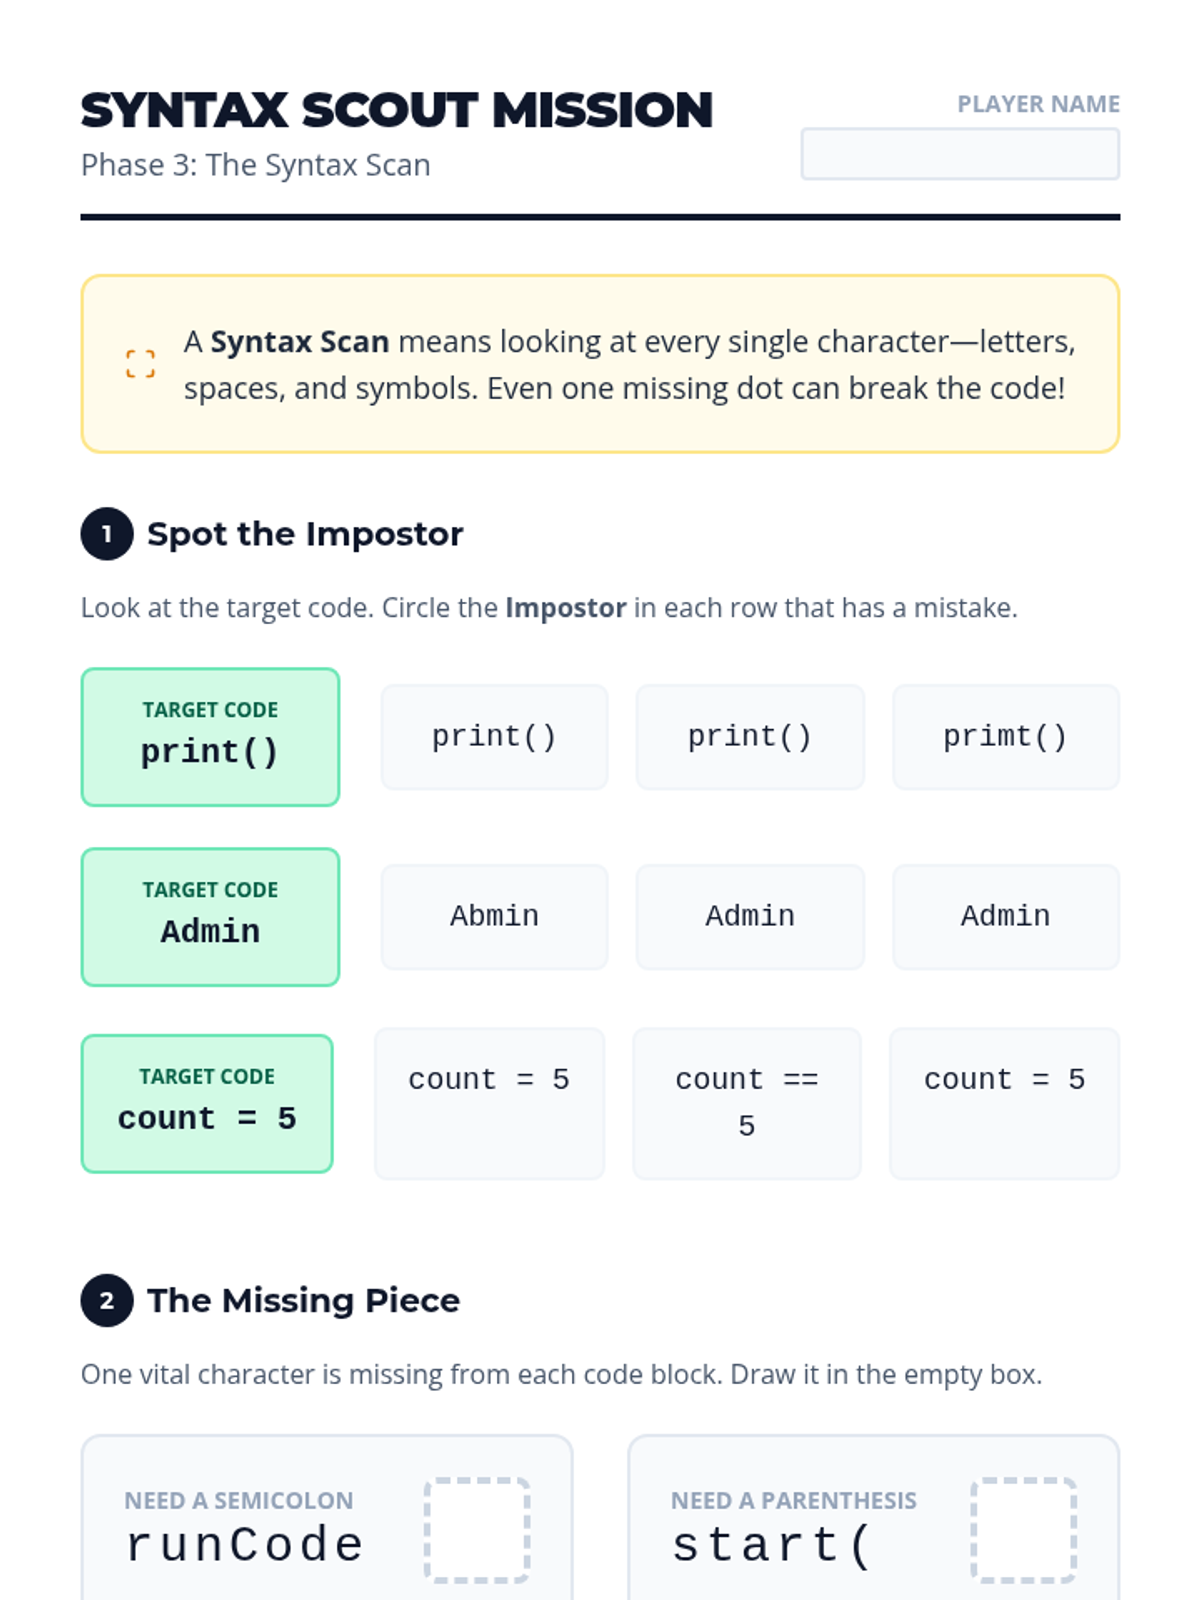Select the first print() option card
1200x1600 pixels.
(x=494, y=737)
